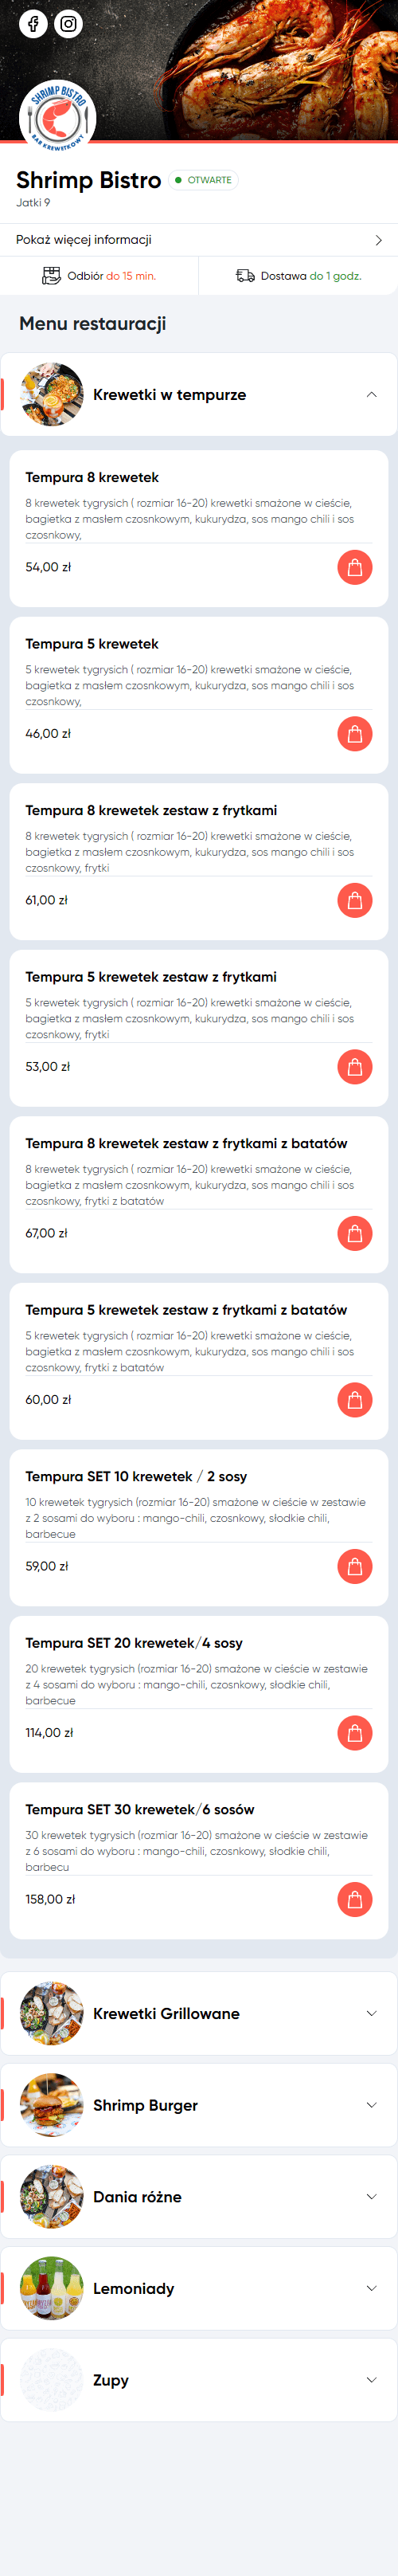Image resolution: width=398 pixels, height=2576 pixels.
Task: Add Tempura SET 10 krewetek to cart
Action: [x=354, y=1566]
